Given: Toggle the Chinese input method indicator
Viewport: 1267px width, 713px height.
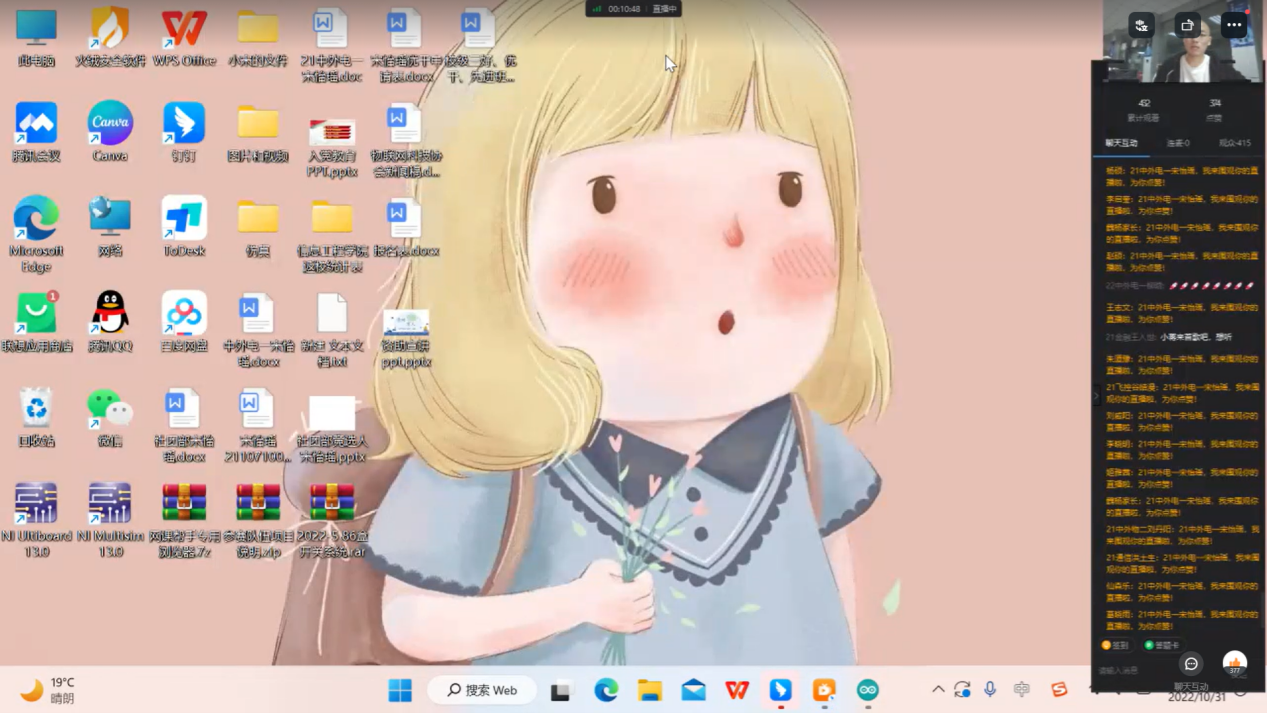Looking at the screenshot, I should point(1021,689).
